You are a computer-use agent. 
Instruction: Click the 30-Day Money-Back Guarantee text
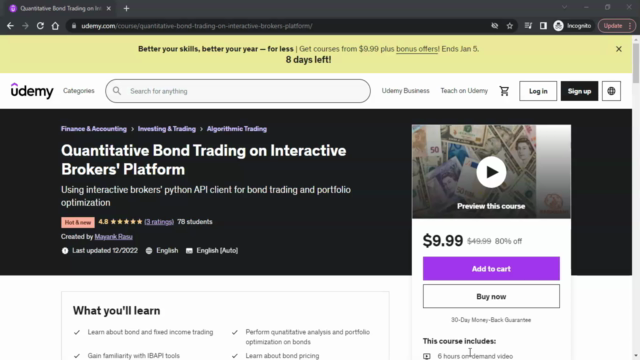[x=491, y=320]
